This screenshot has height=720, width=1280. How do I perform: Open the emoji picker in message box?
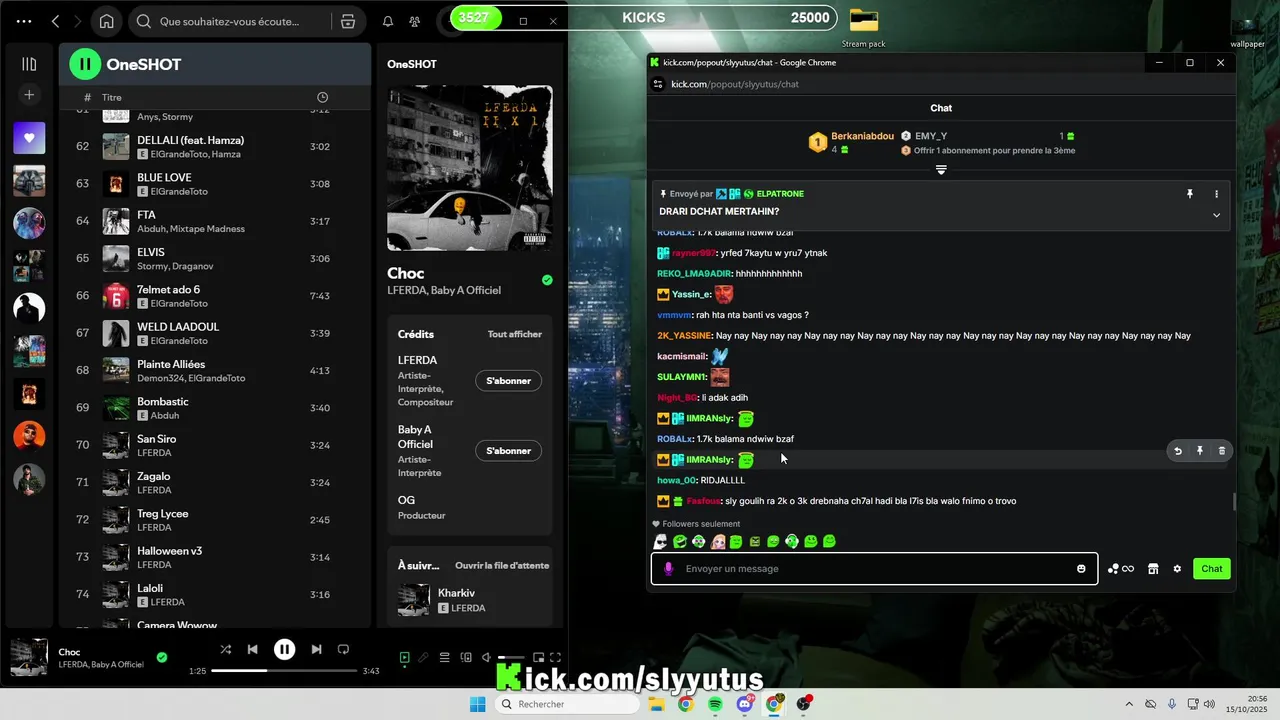(1081, 569)
